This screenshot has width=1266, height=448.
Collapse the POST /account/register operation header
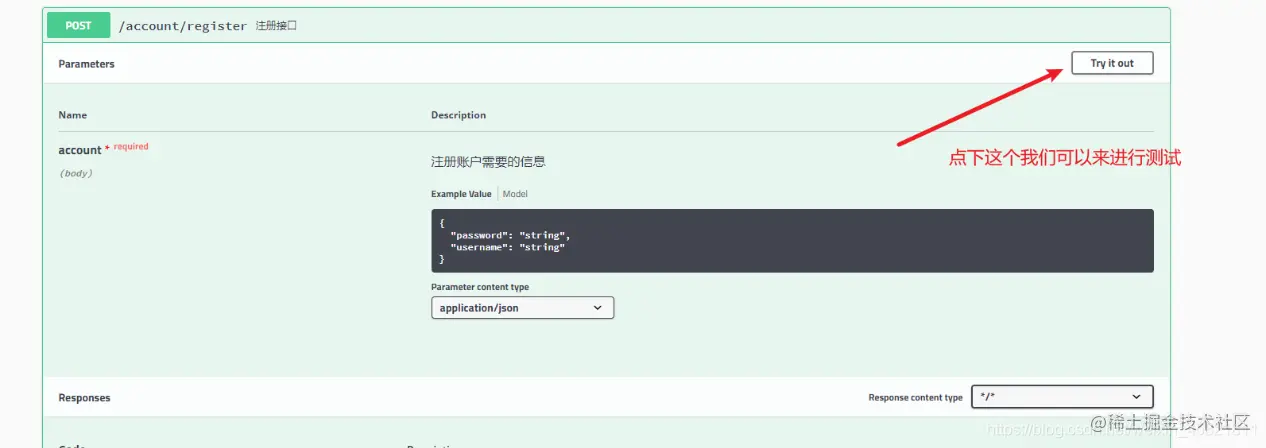[x=606, y=26]
